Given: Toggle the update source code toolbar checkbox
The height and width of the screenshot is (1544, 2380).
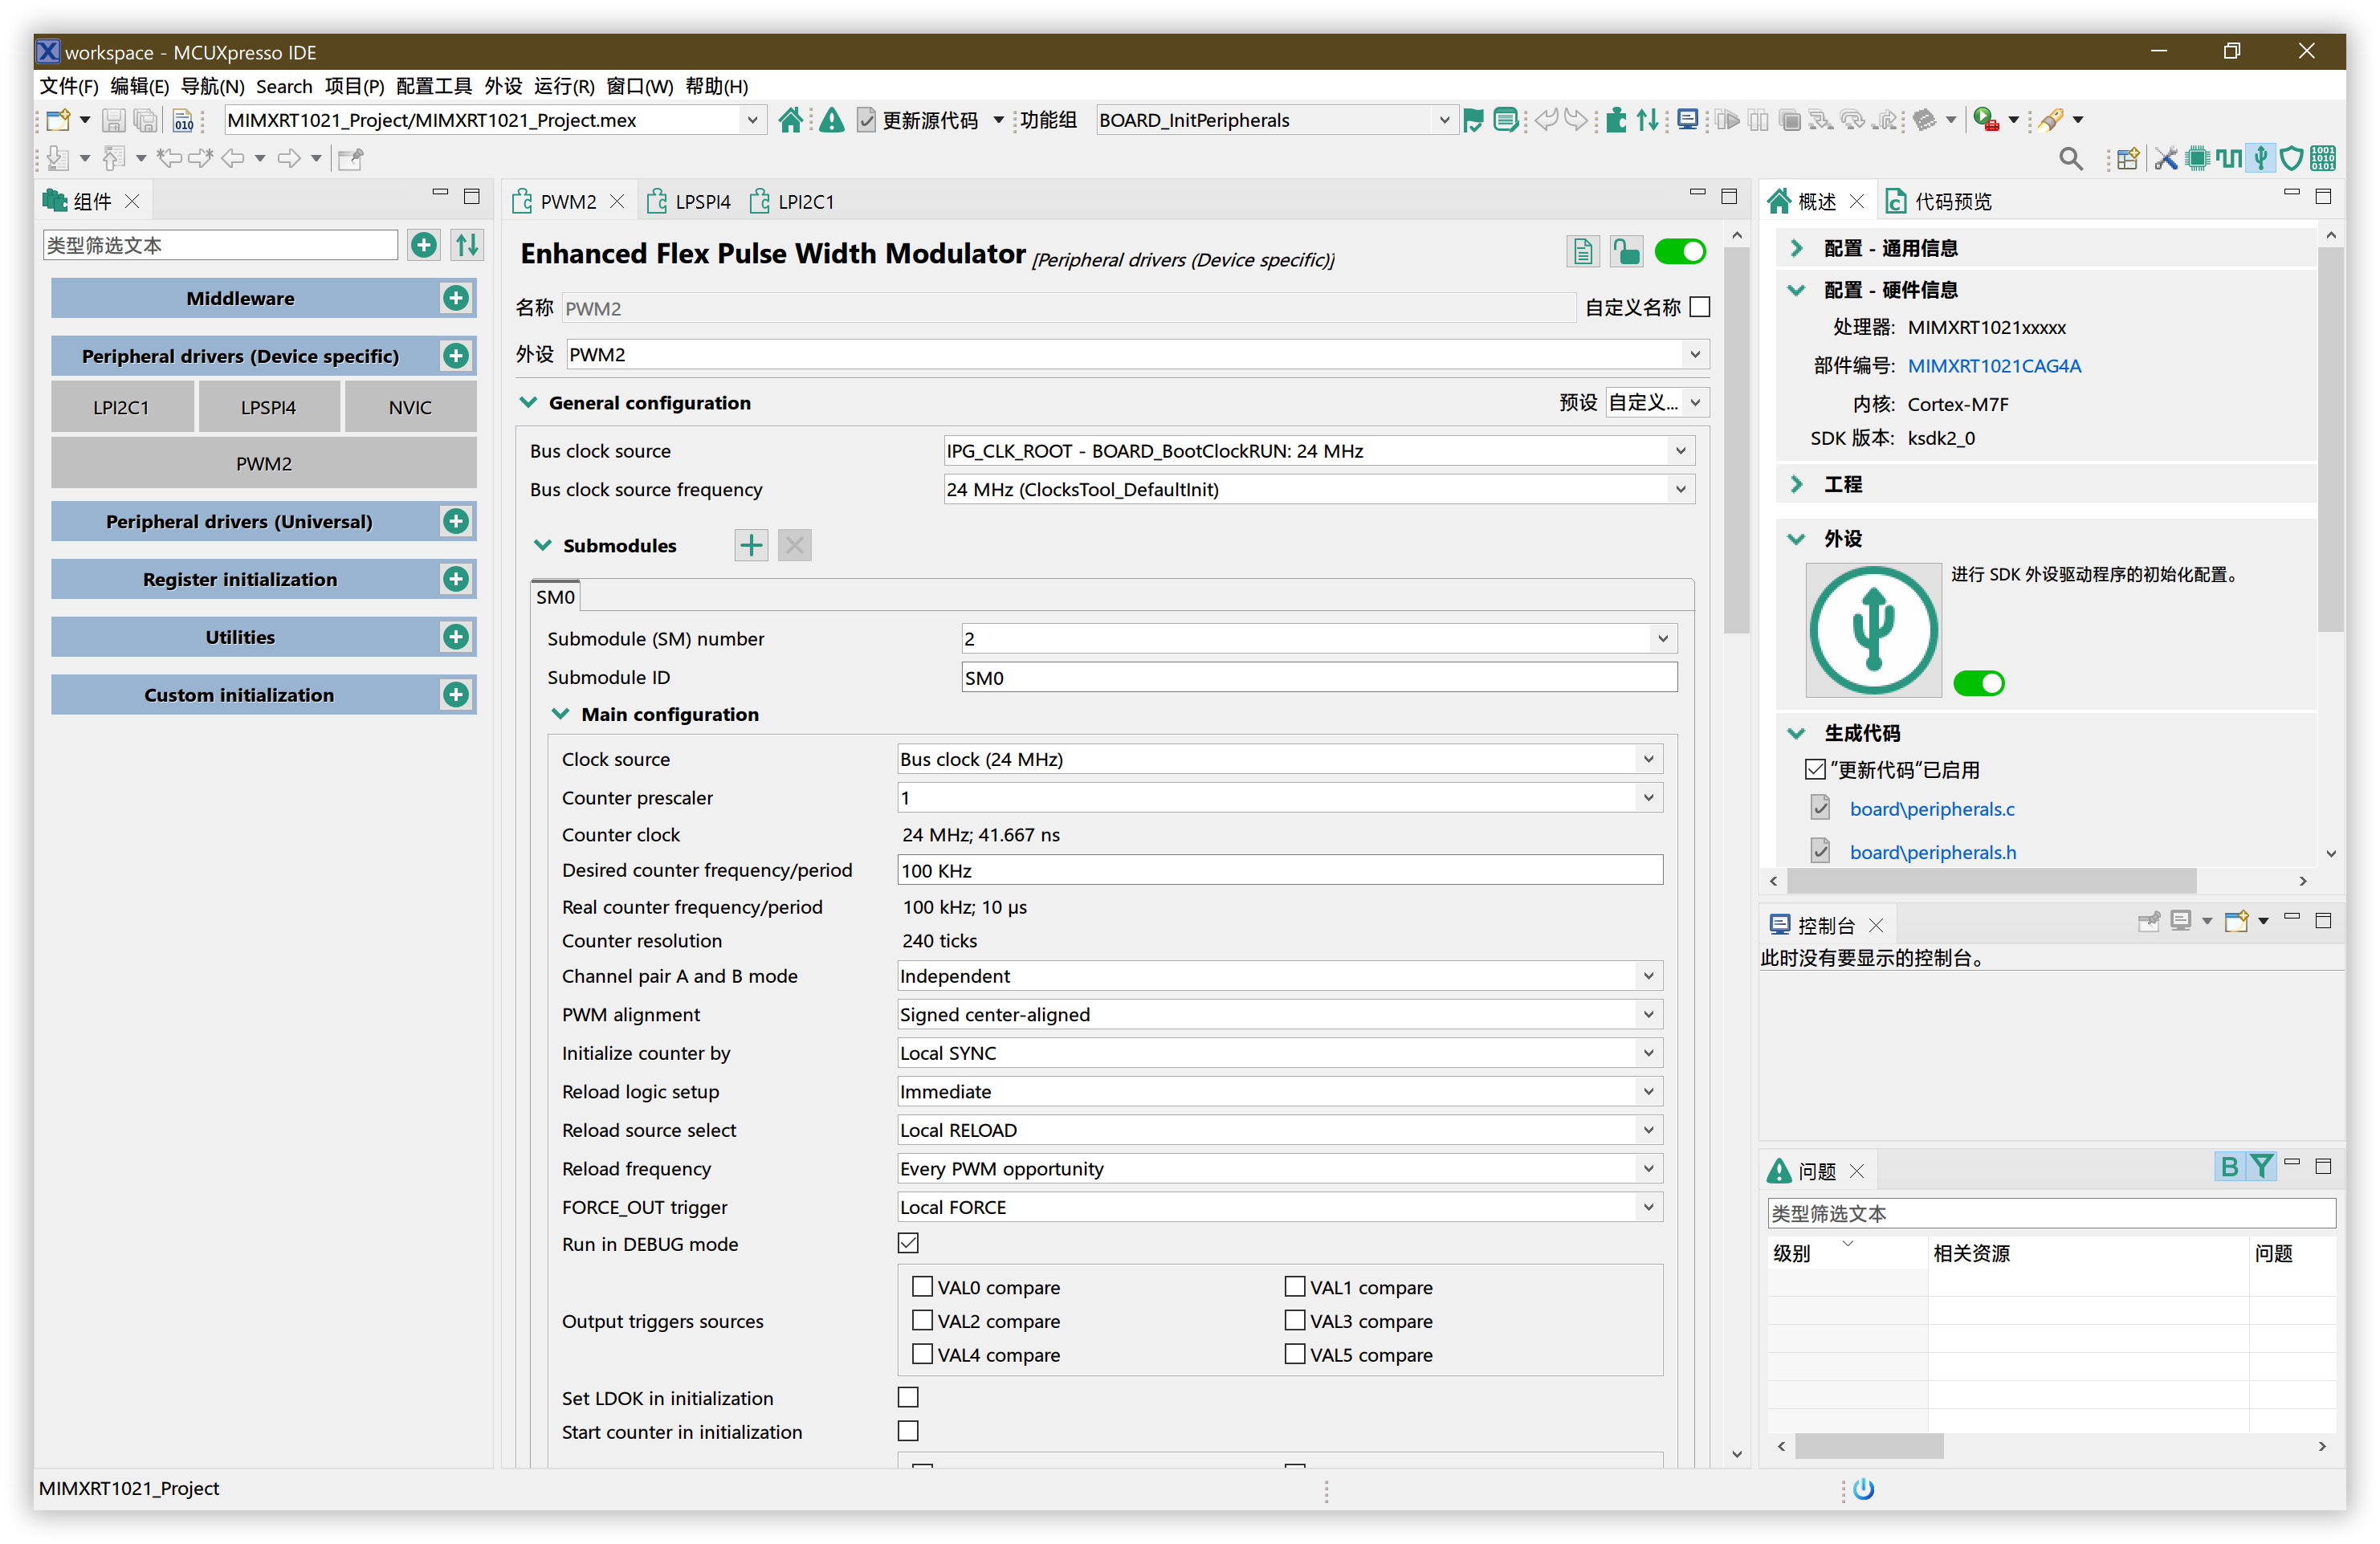Looking at the screenshot, I should pyautogui.click(x=866, y=120).
